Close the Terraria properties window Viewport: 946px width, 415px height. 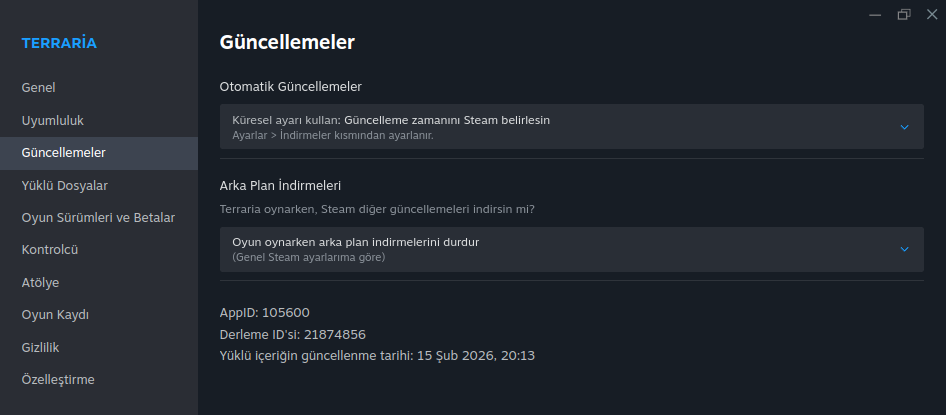pos(931,14)
